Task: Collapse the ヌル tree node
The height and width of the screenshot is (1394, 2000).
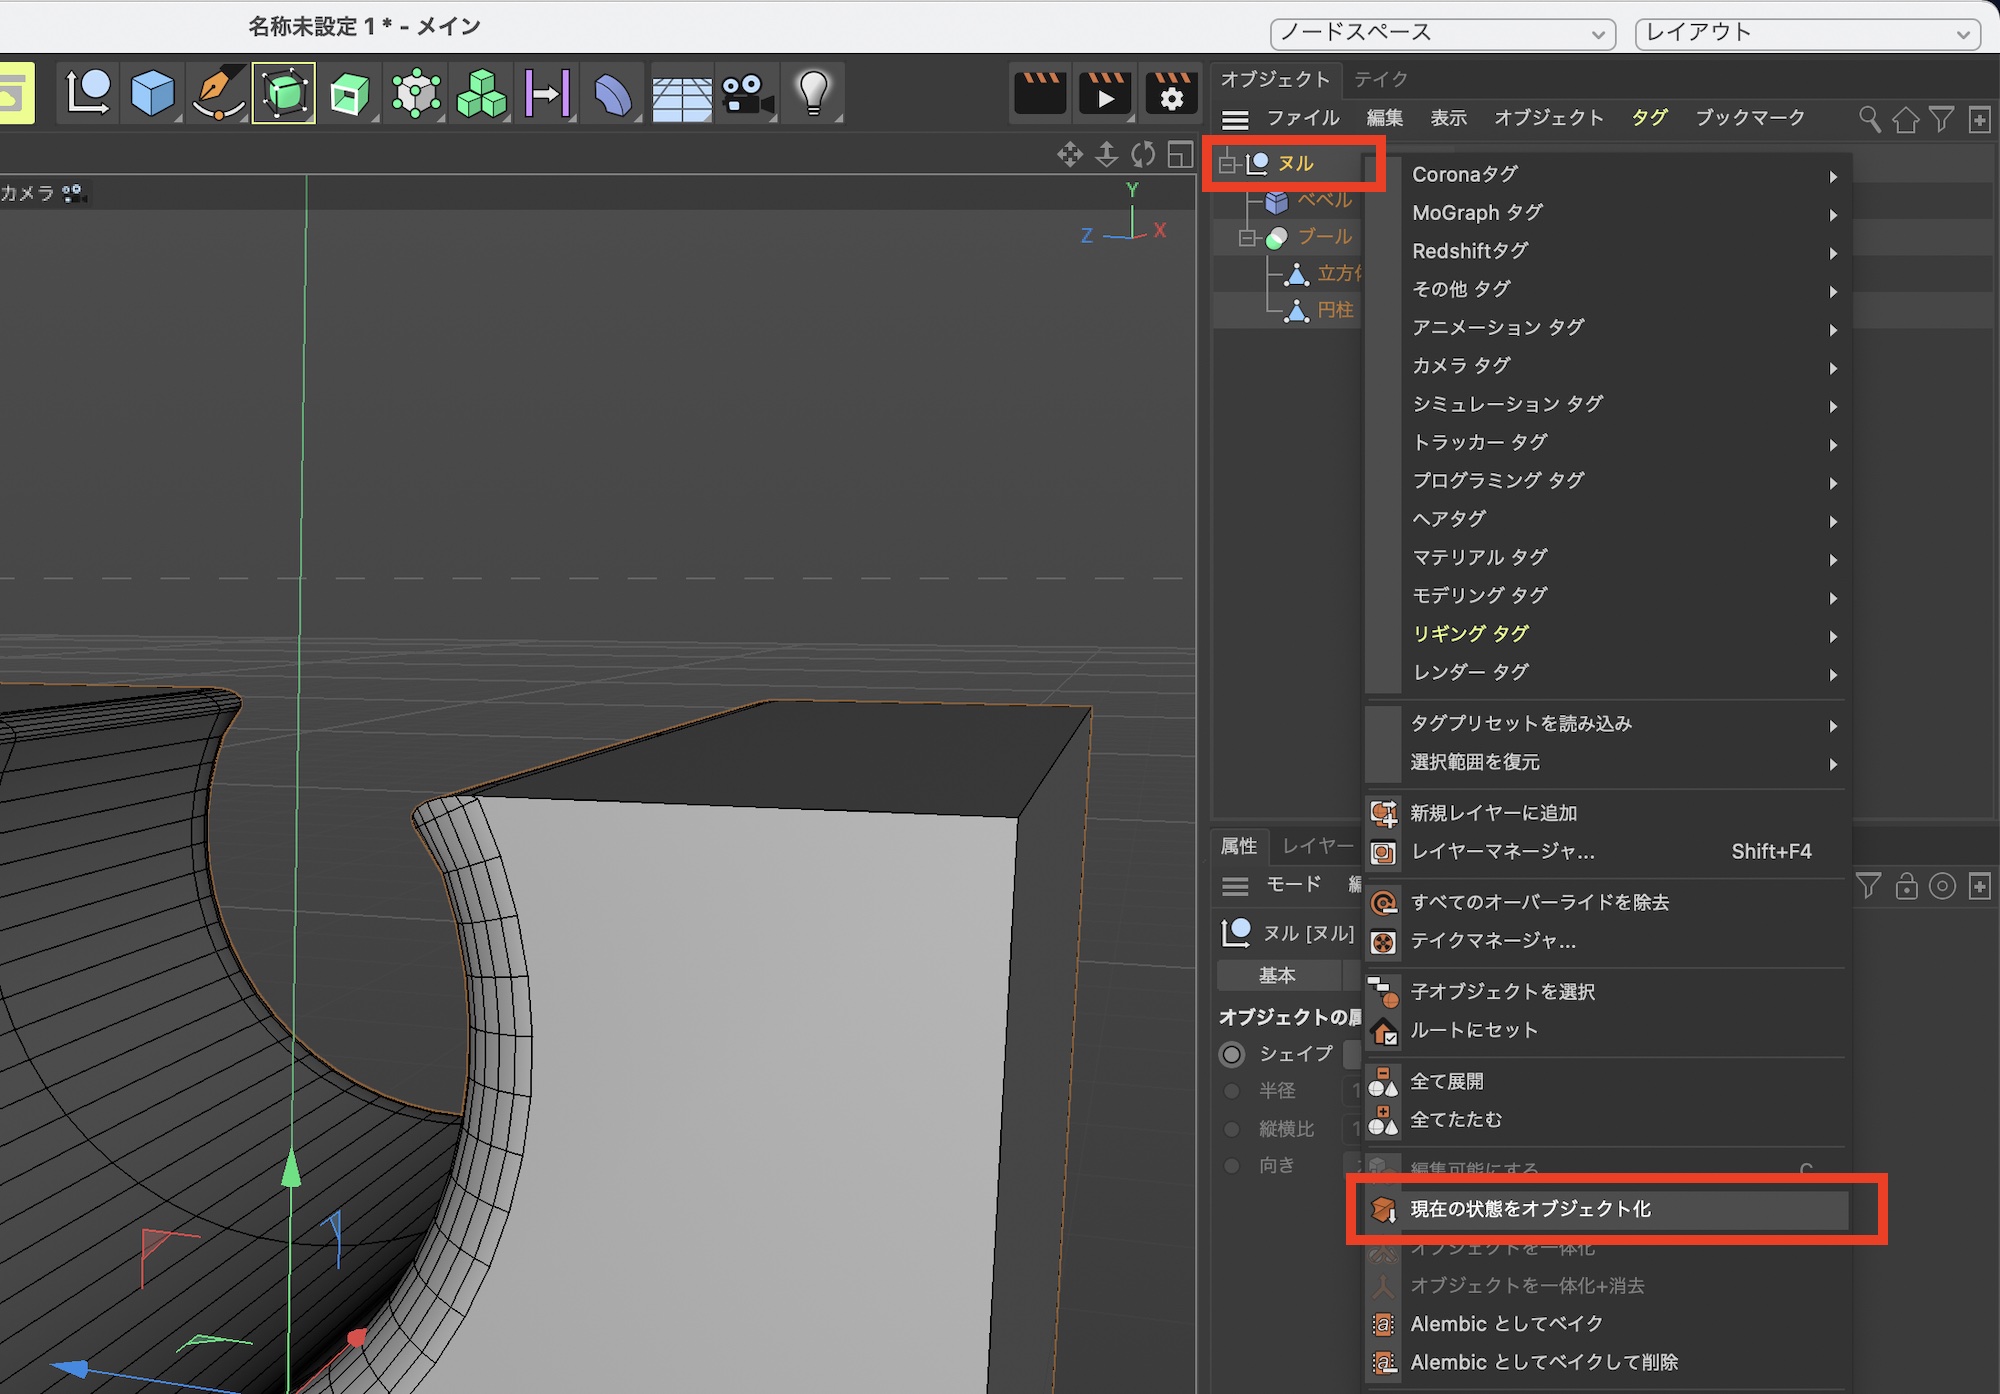Action: [x=1228, y=164]
